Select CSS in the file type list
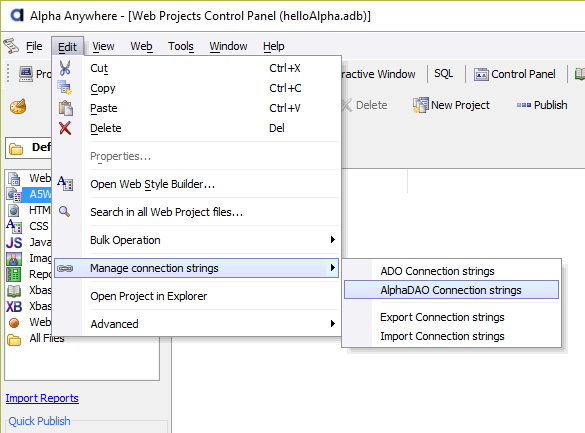 [39, 226]
